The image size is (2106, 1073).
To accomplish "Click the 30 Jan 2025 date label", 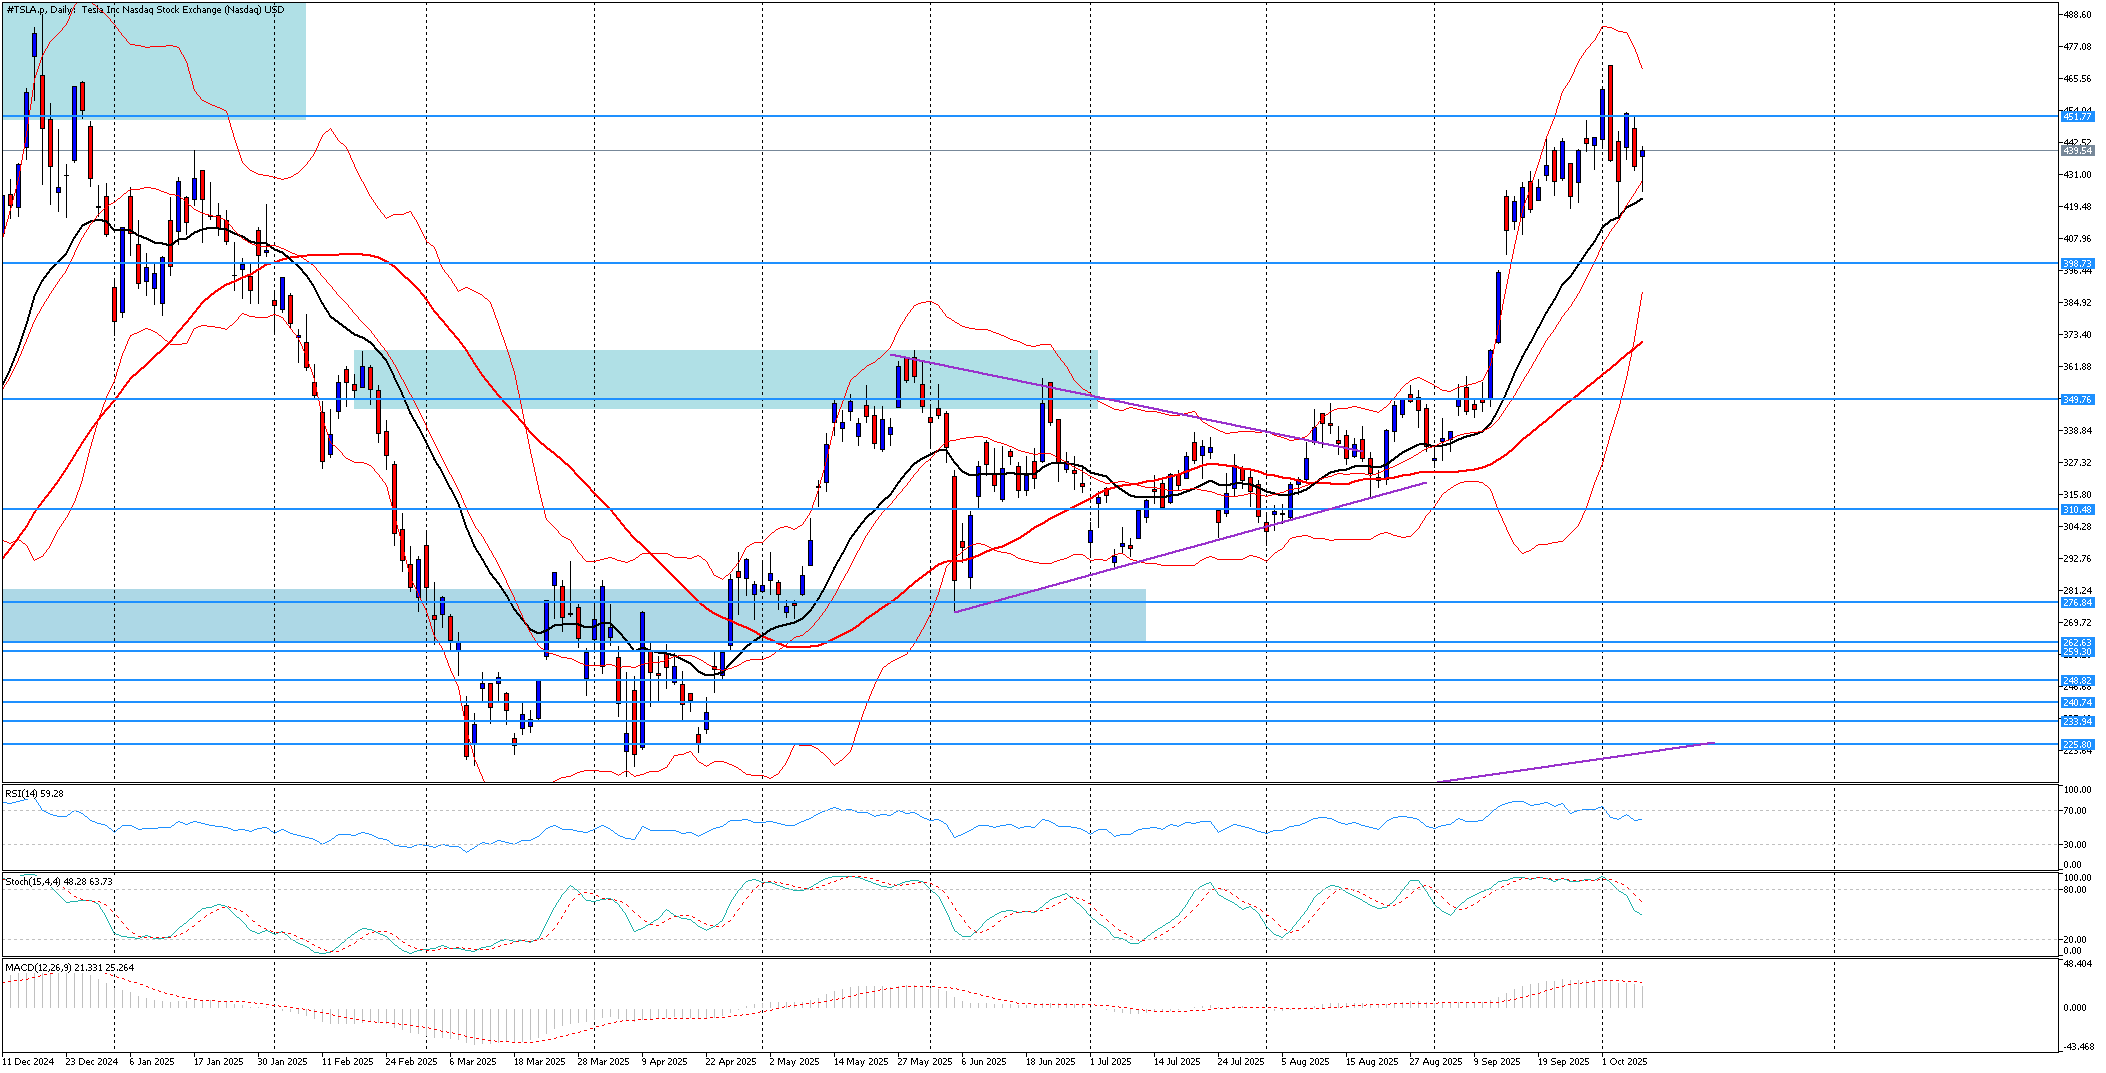I will pos(282,1062).
